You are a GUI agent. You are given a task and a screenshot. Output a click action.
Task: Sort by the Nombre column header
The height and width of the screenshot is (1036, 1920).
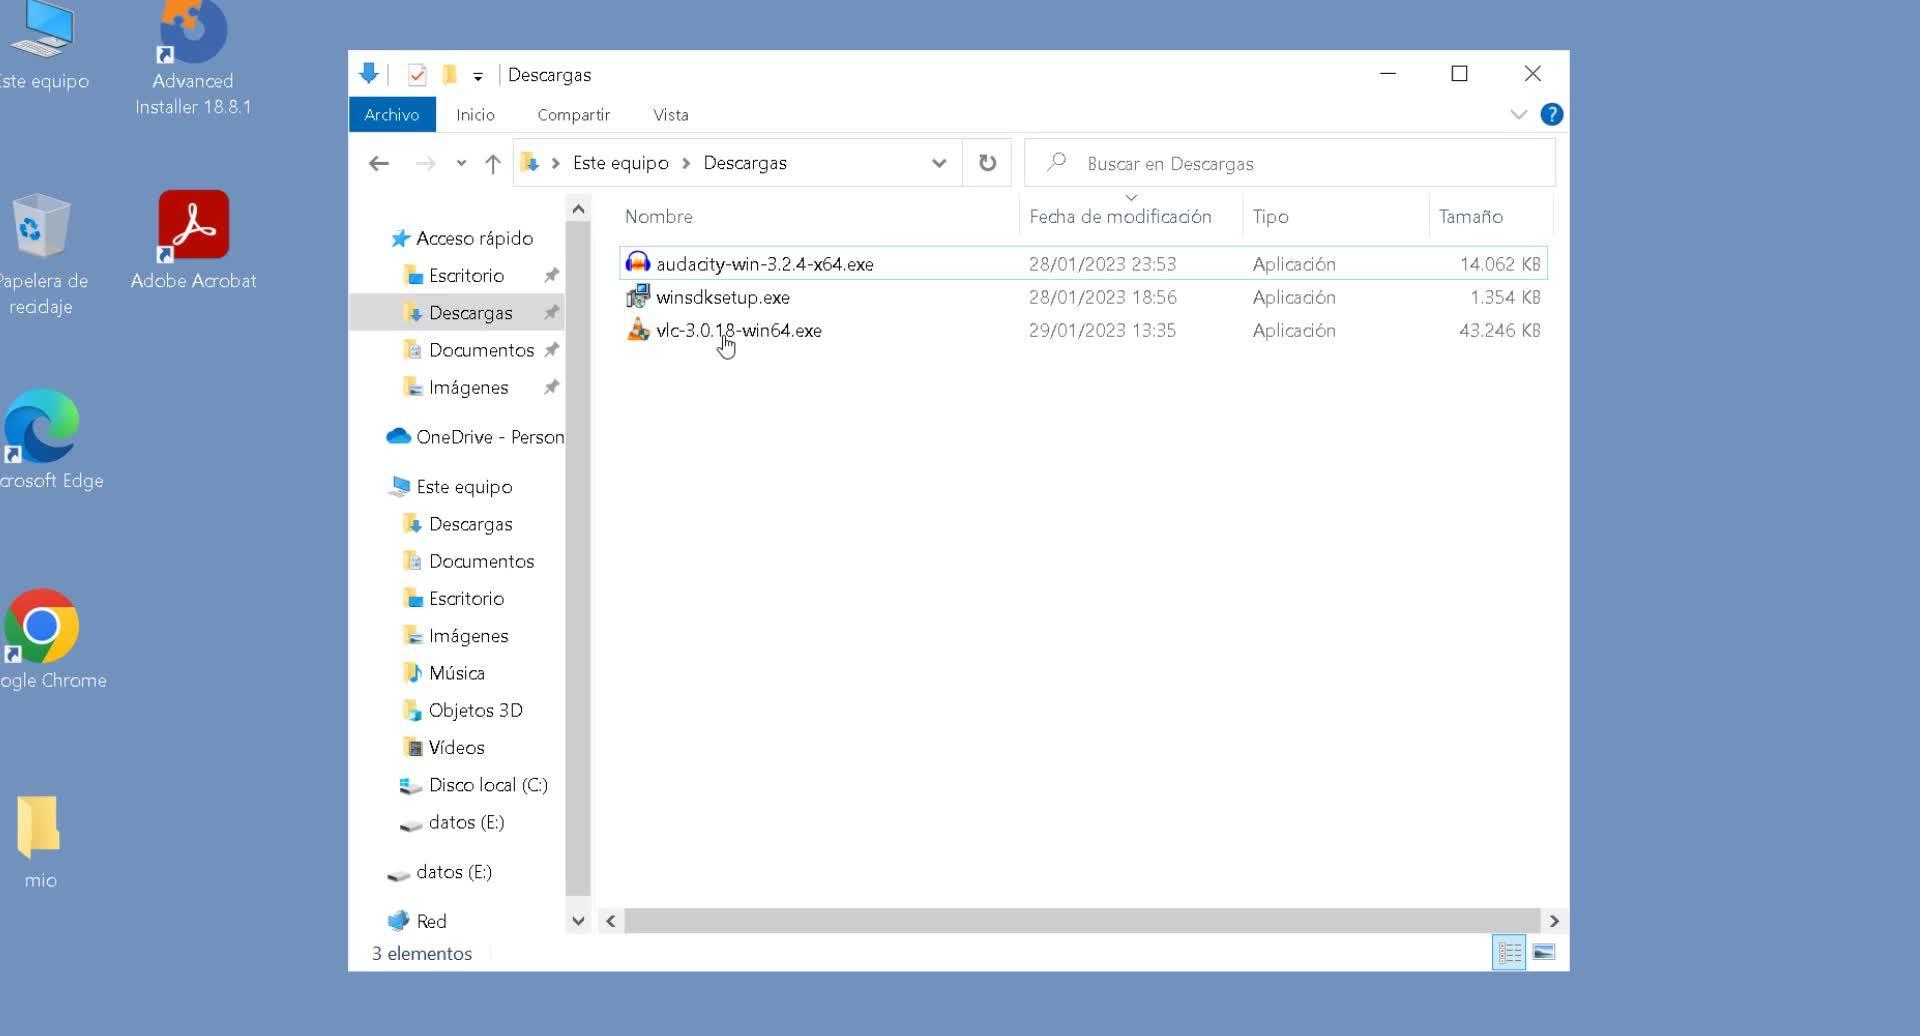pos(658,216)
